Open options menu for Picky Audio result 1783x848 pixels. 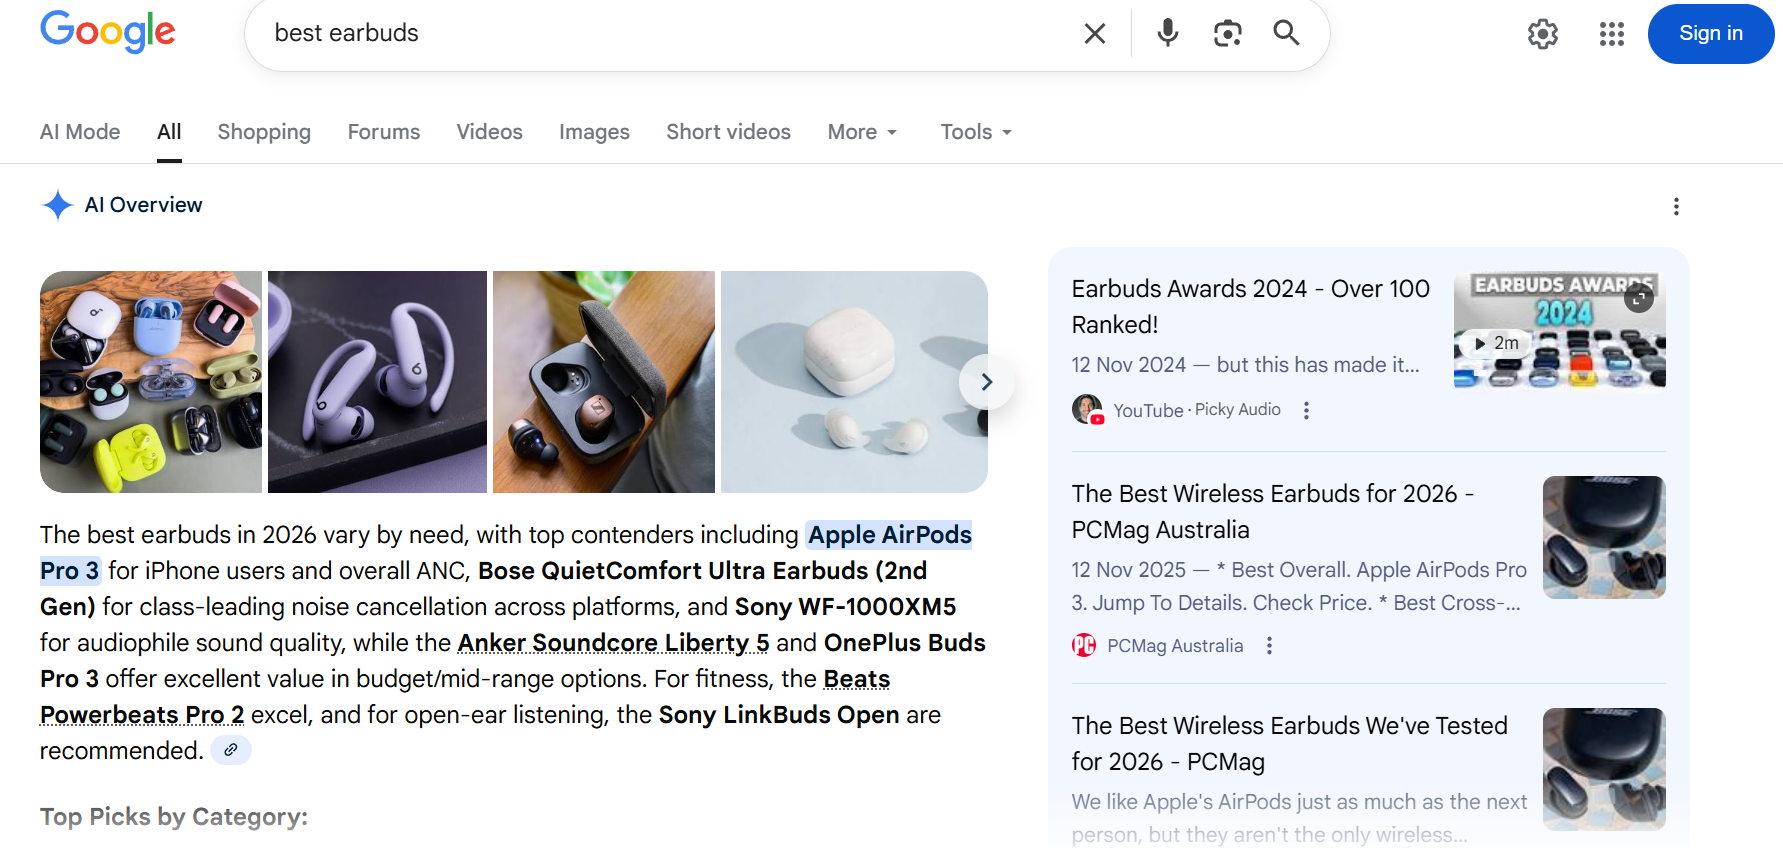tap(1306, 410)
